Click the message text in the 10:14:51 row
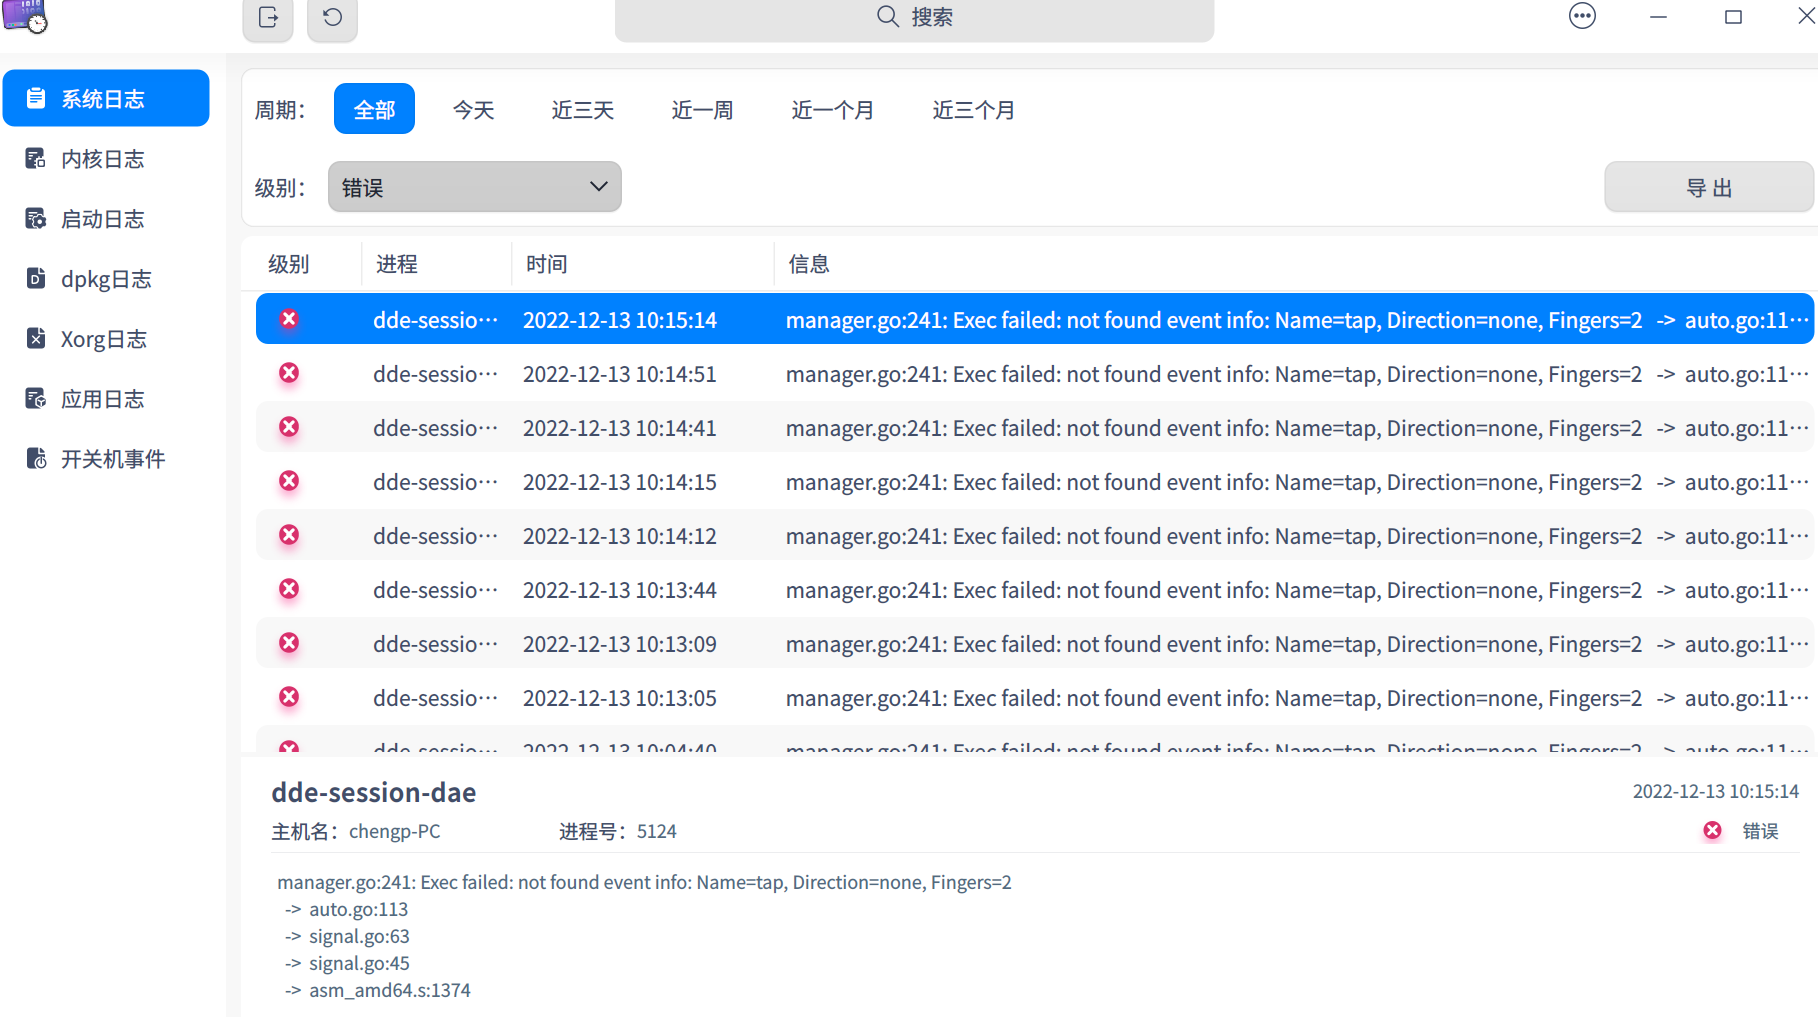Image resolution: width=1818 pixels, height=1017 pixels. (x=1297, y=374)
